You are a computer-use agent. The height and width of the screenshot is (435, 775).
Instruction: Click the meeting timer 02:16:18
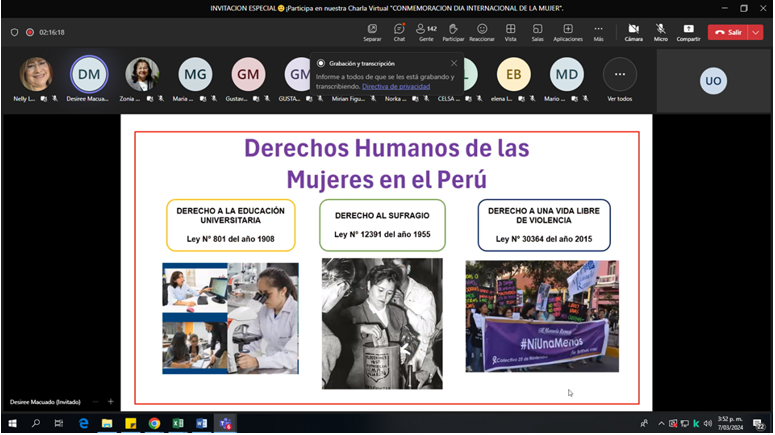[52, 32]
